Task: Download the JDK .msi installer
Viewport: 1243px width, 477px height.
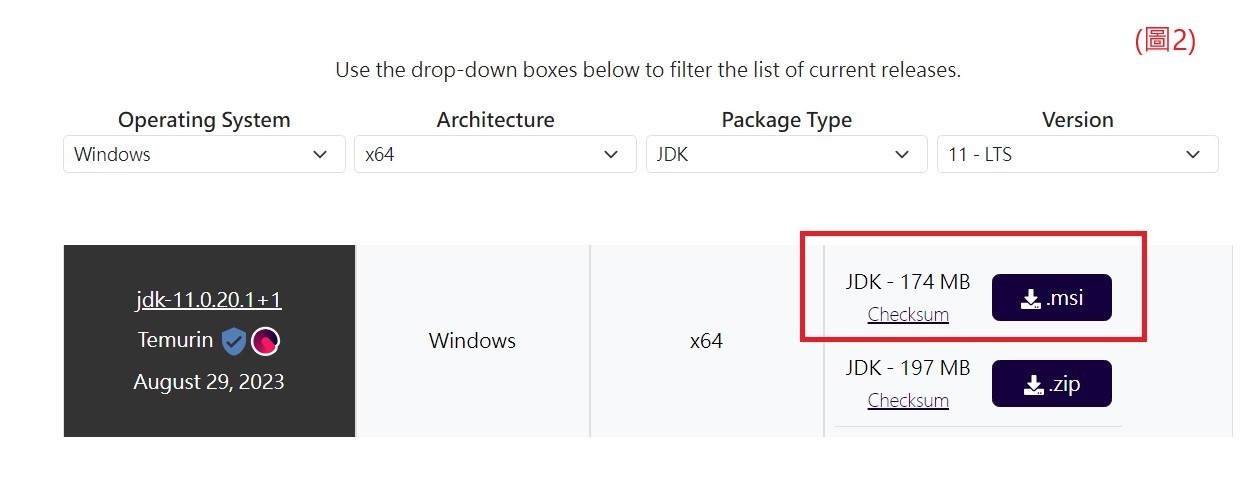Action: (1051, 298)
